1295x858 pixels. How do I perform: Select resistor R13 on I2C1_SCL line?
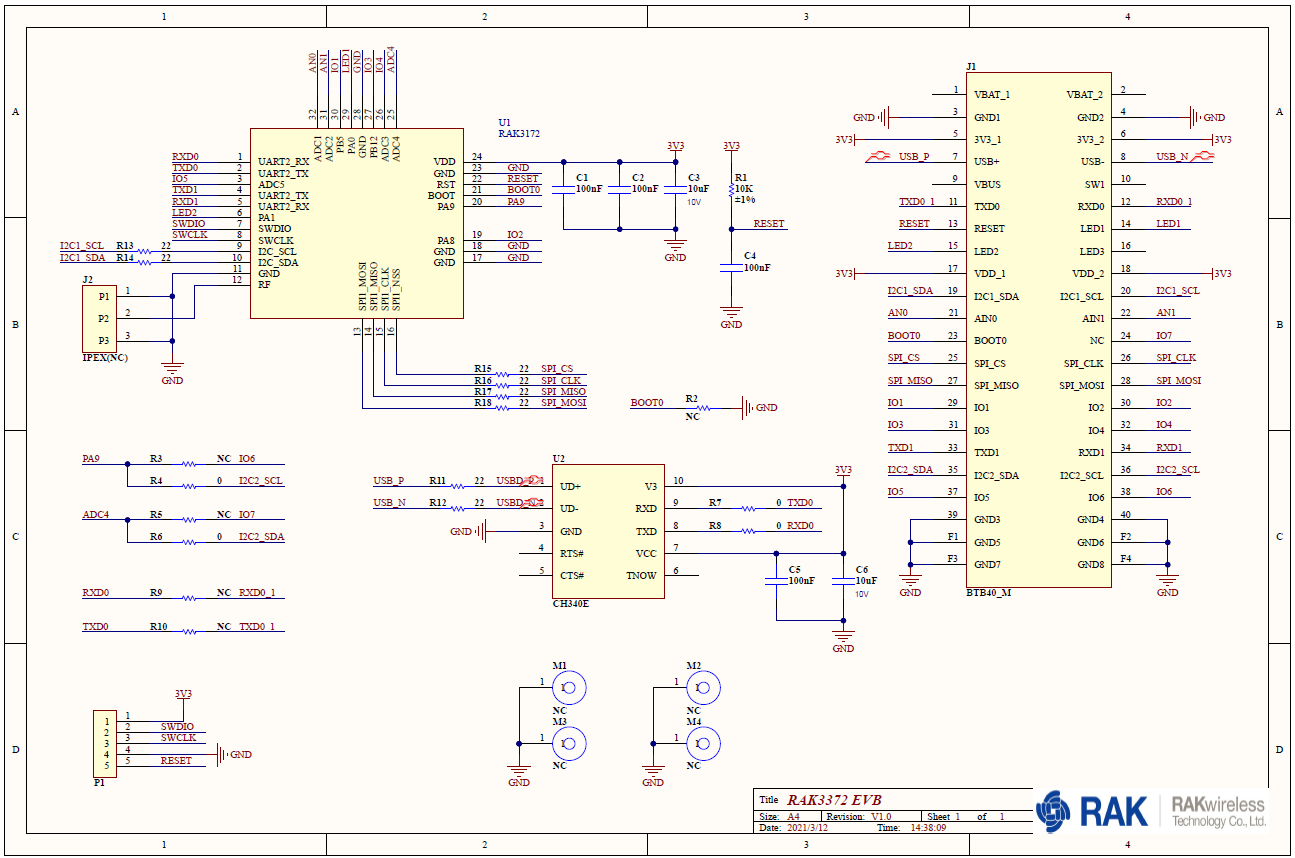[144, 251]
